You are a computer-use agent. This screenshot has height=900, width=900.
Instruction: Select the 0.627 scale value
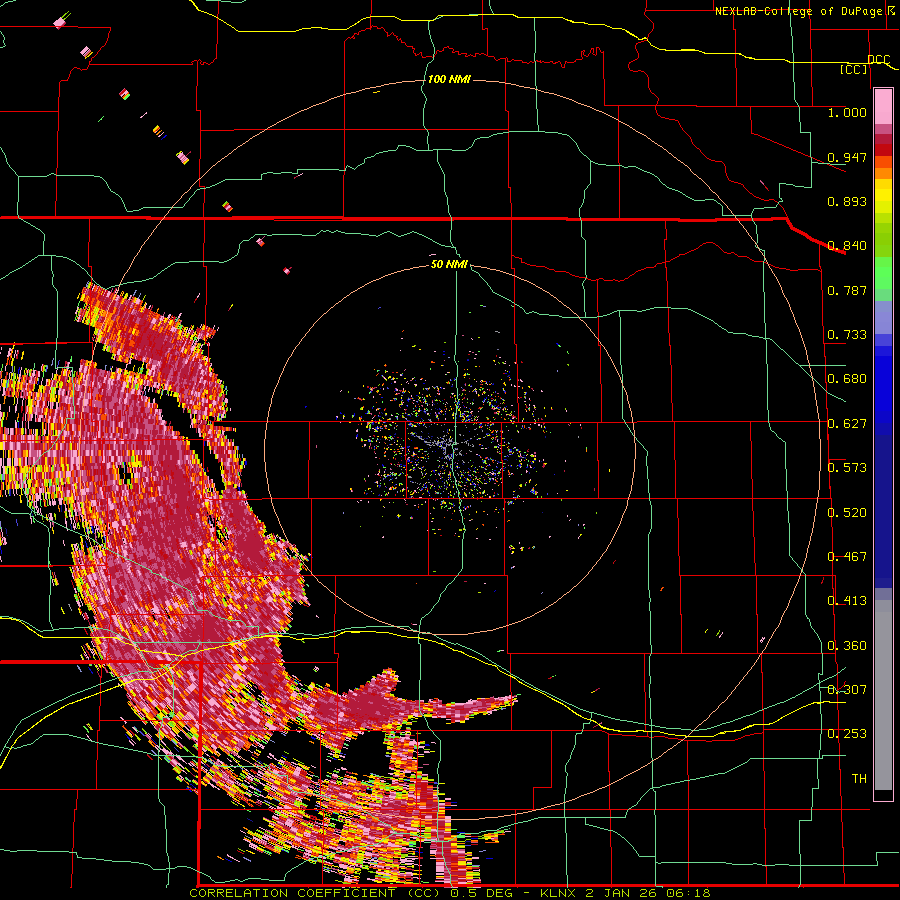pos(847,424)
